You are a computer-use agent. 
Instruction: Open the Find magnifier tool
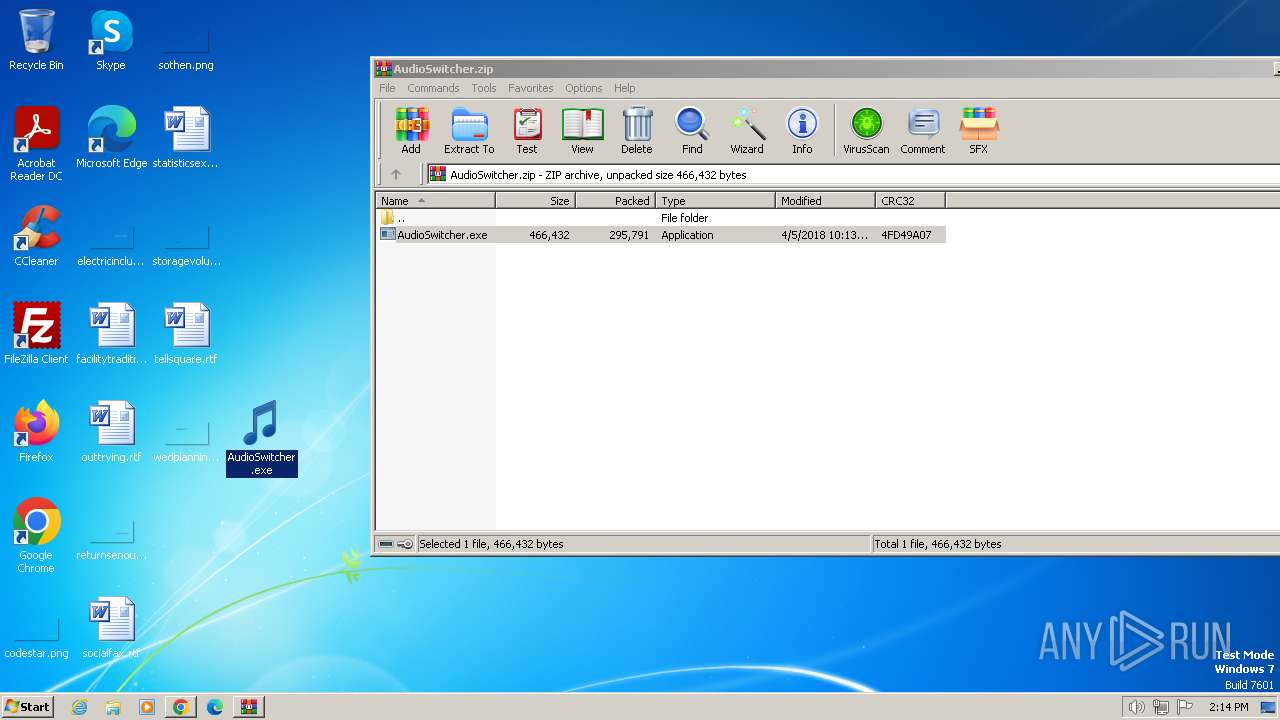(x=692, y=131)
